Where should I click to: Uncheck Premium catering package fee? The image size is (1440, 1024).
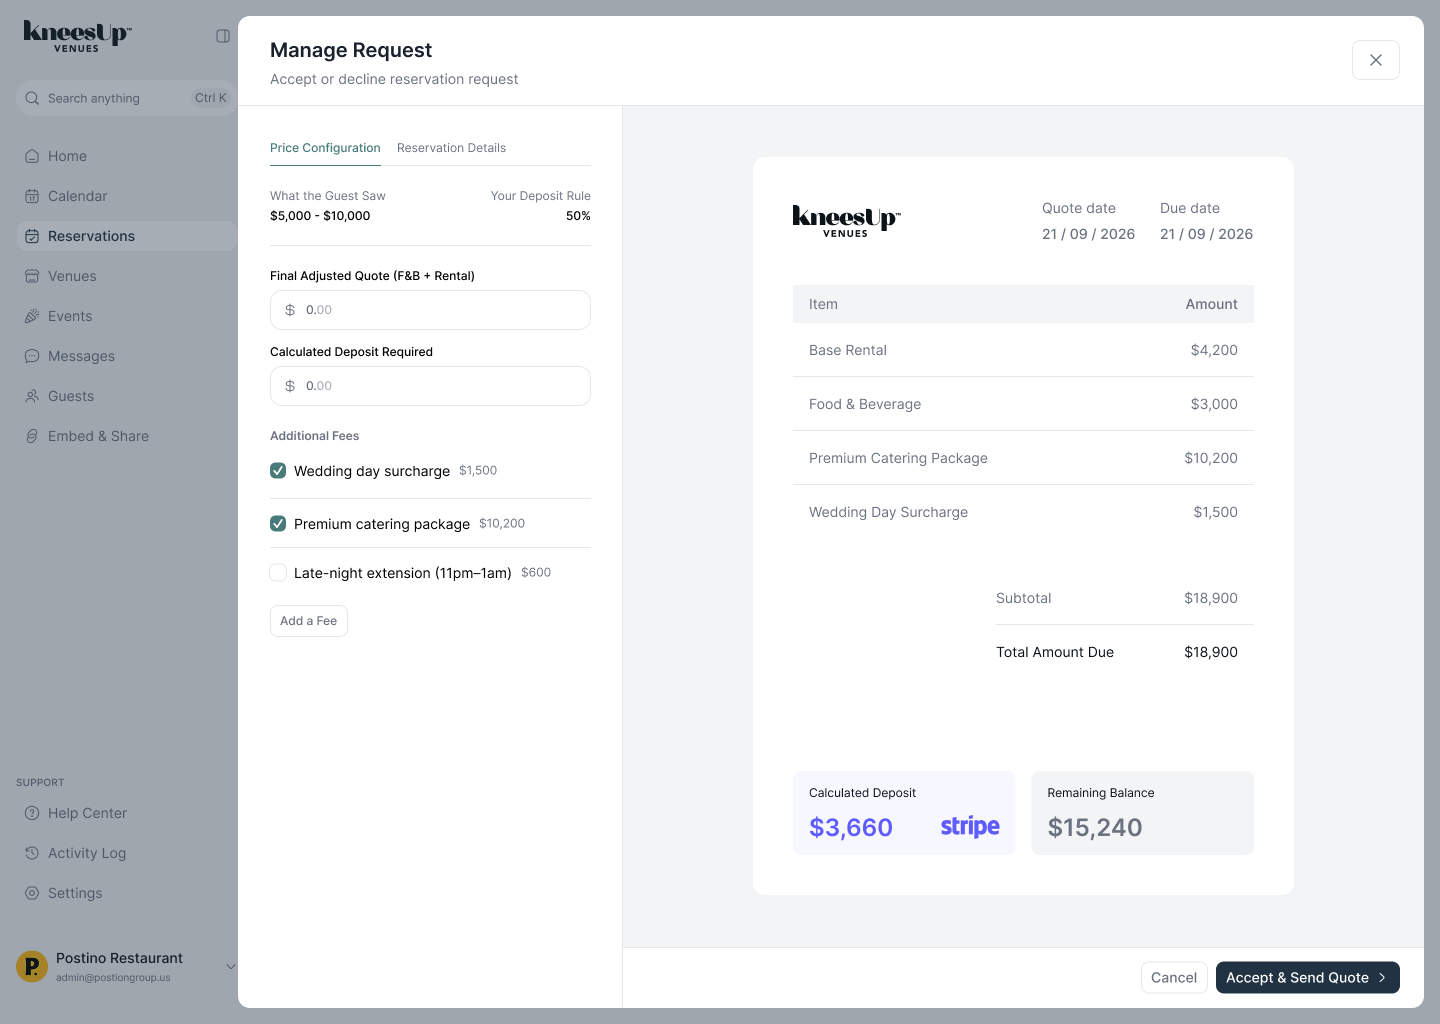point(278,523)
